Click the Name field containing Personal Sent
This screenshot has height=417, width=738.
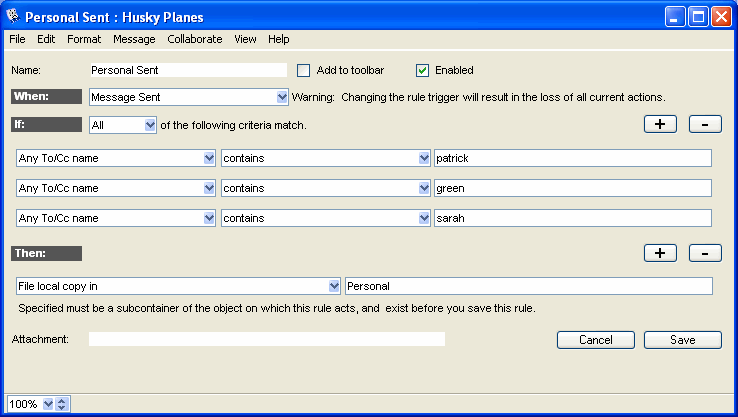click(188, 70)
